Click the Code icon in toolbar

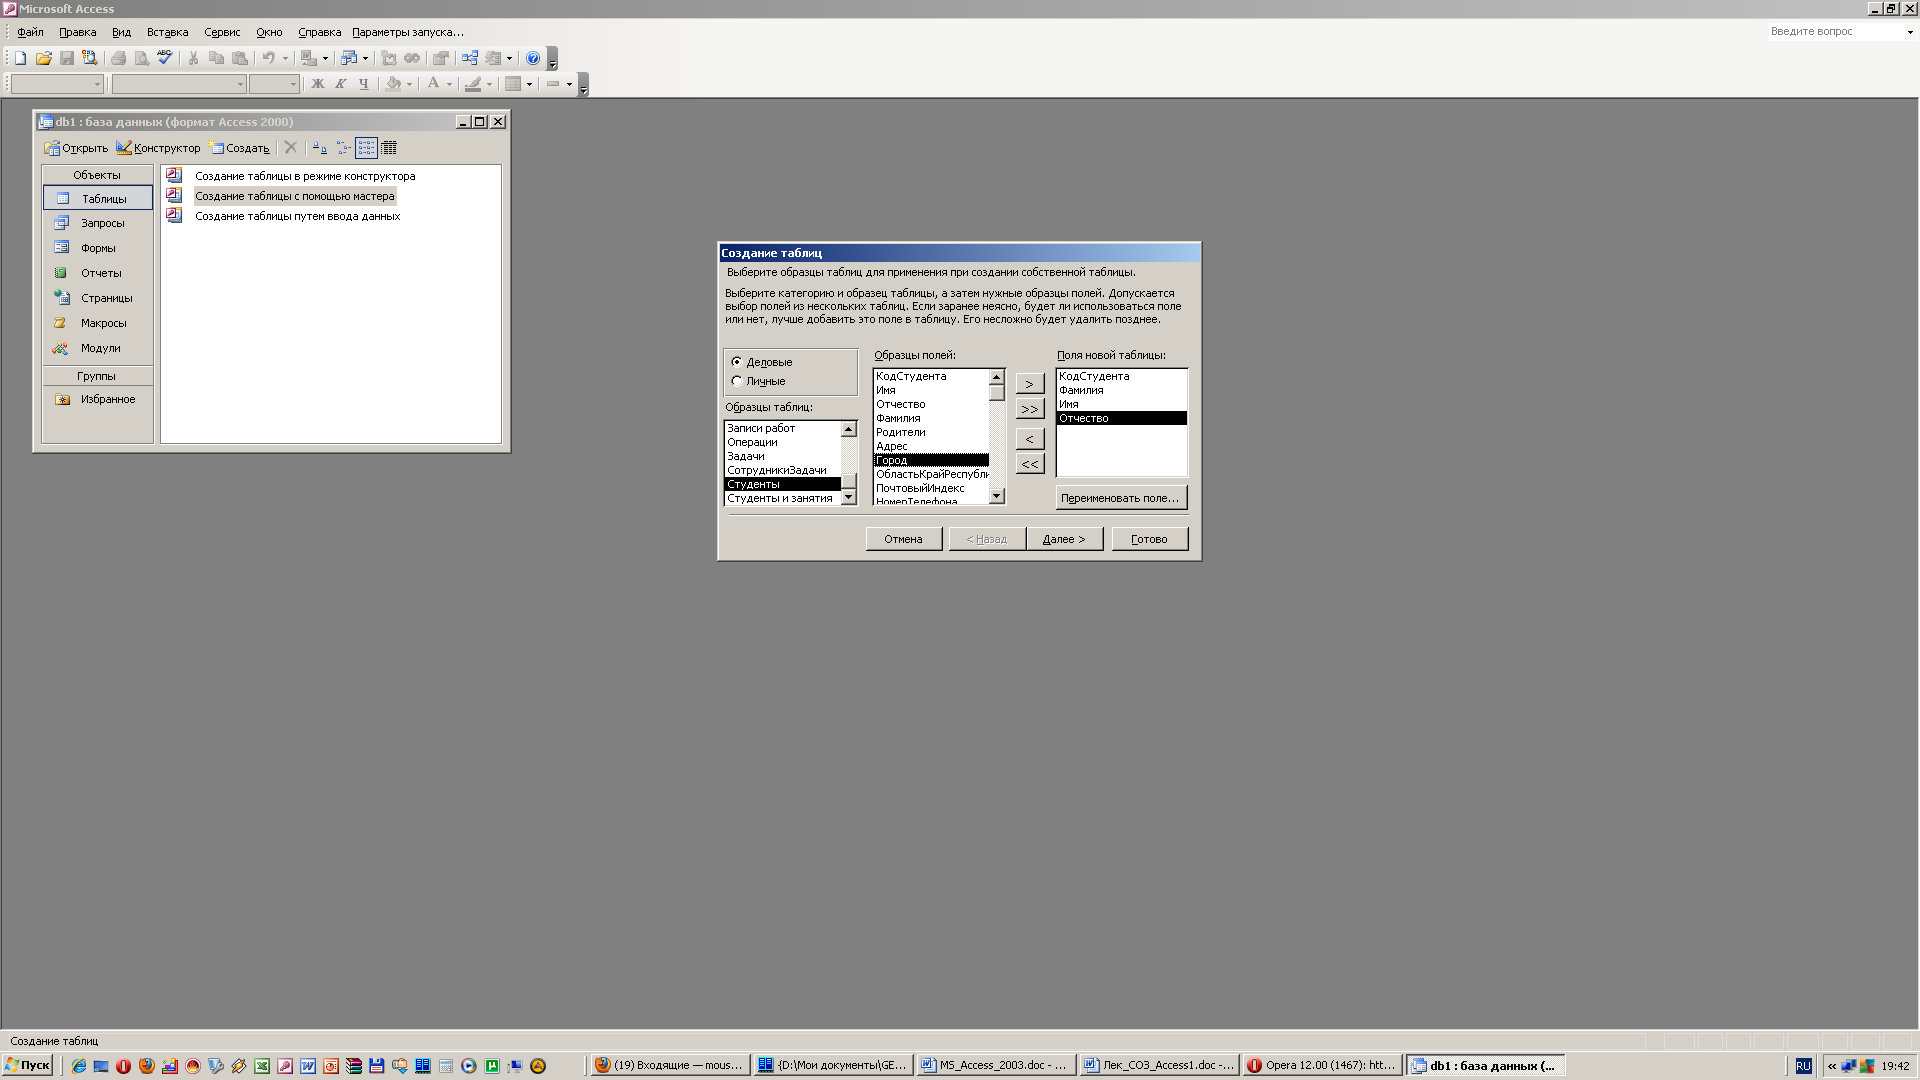pyautogui.click(x=389, y=58)
